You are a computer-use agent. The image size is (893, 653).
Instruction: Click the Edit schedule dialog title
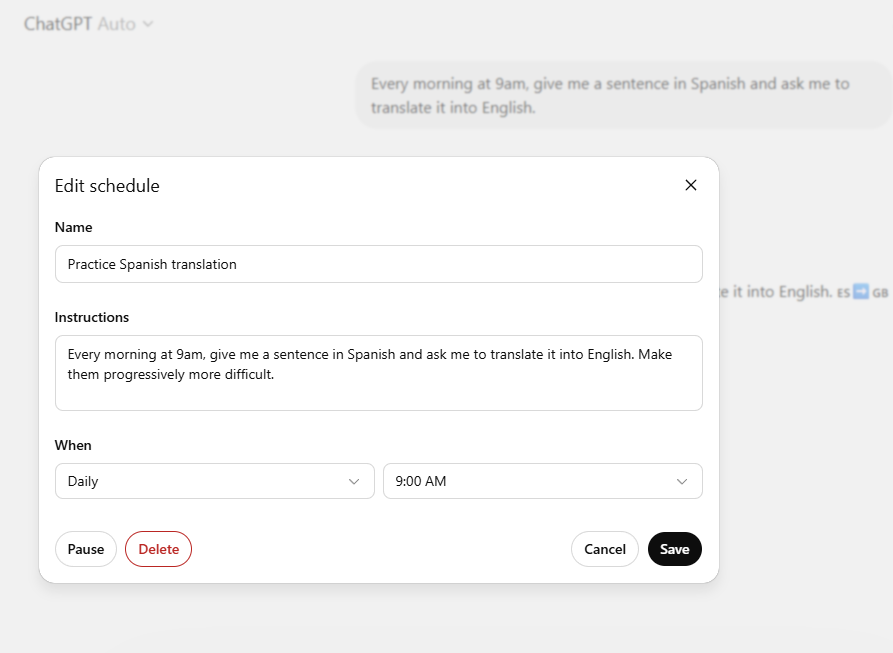pos(107,186)
